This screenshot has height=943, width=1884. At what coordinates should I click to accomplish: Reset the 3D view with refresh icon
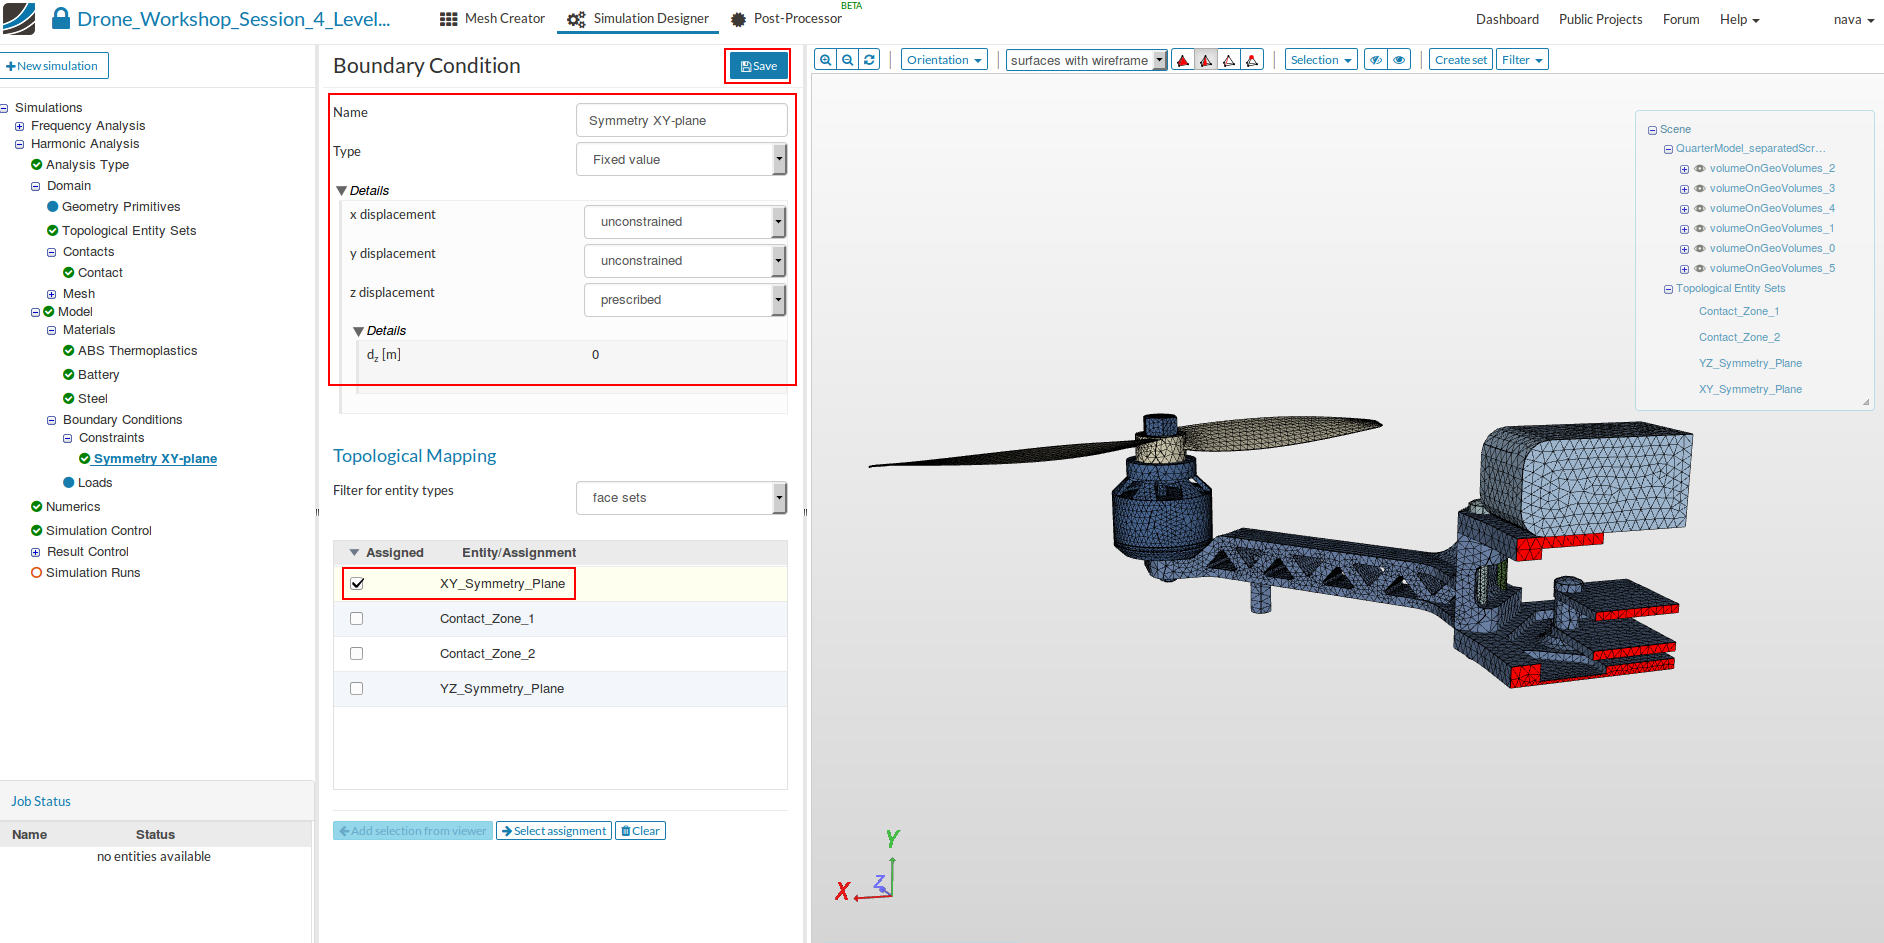pos(870,60)
